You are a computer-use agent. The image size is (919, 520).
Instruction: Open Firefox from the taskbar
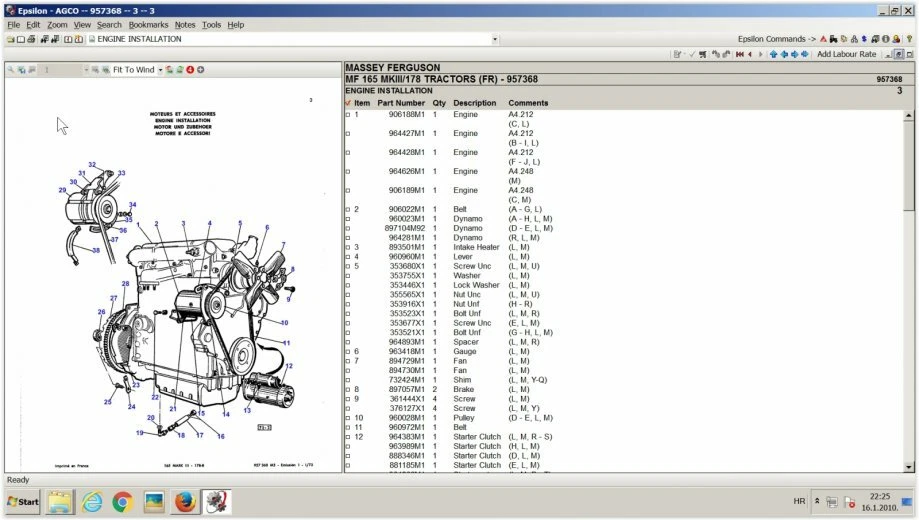tap(185, 502)
